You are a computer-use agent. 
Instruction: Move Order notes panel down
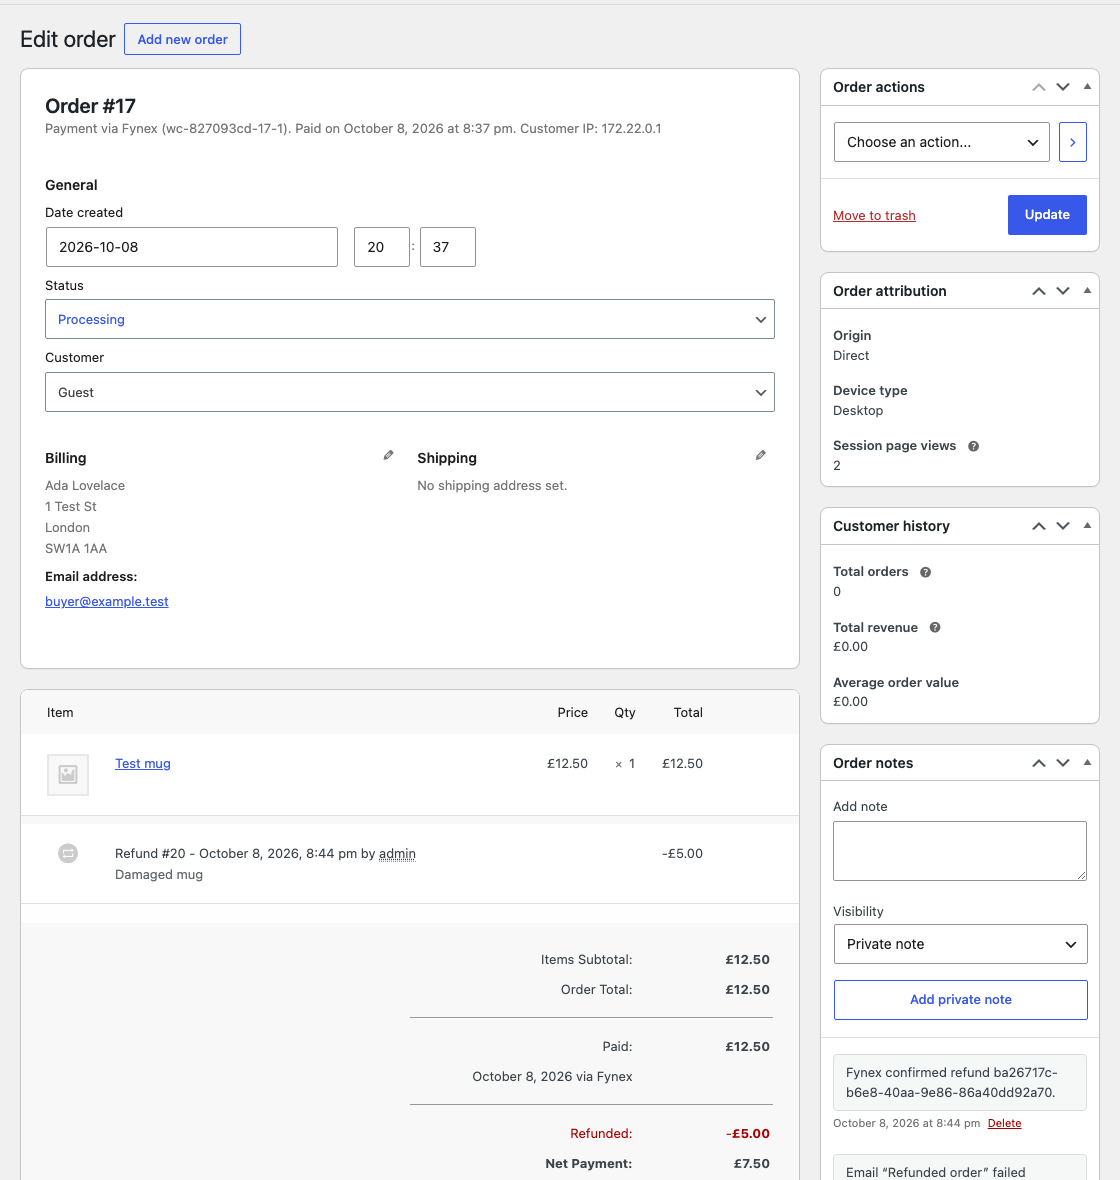[1063, 763]
